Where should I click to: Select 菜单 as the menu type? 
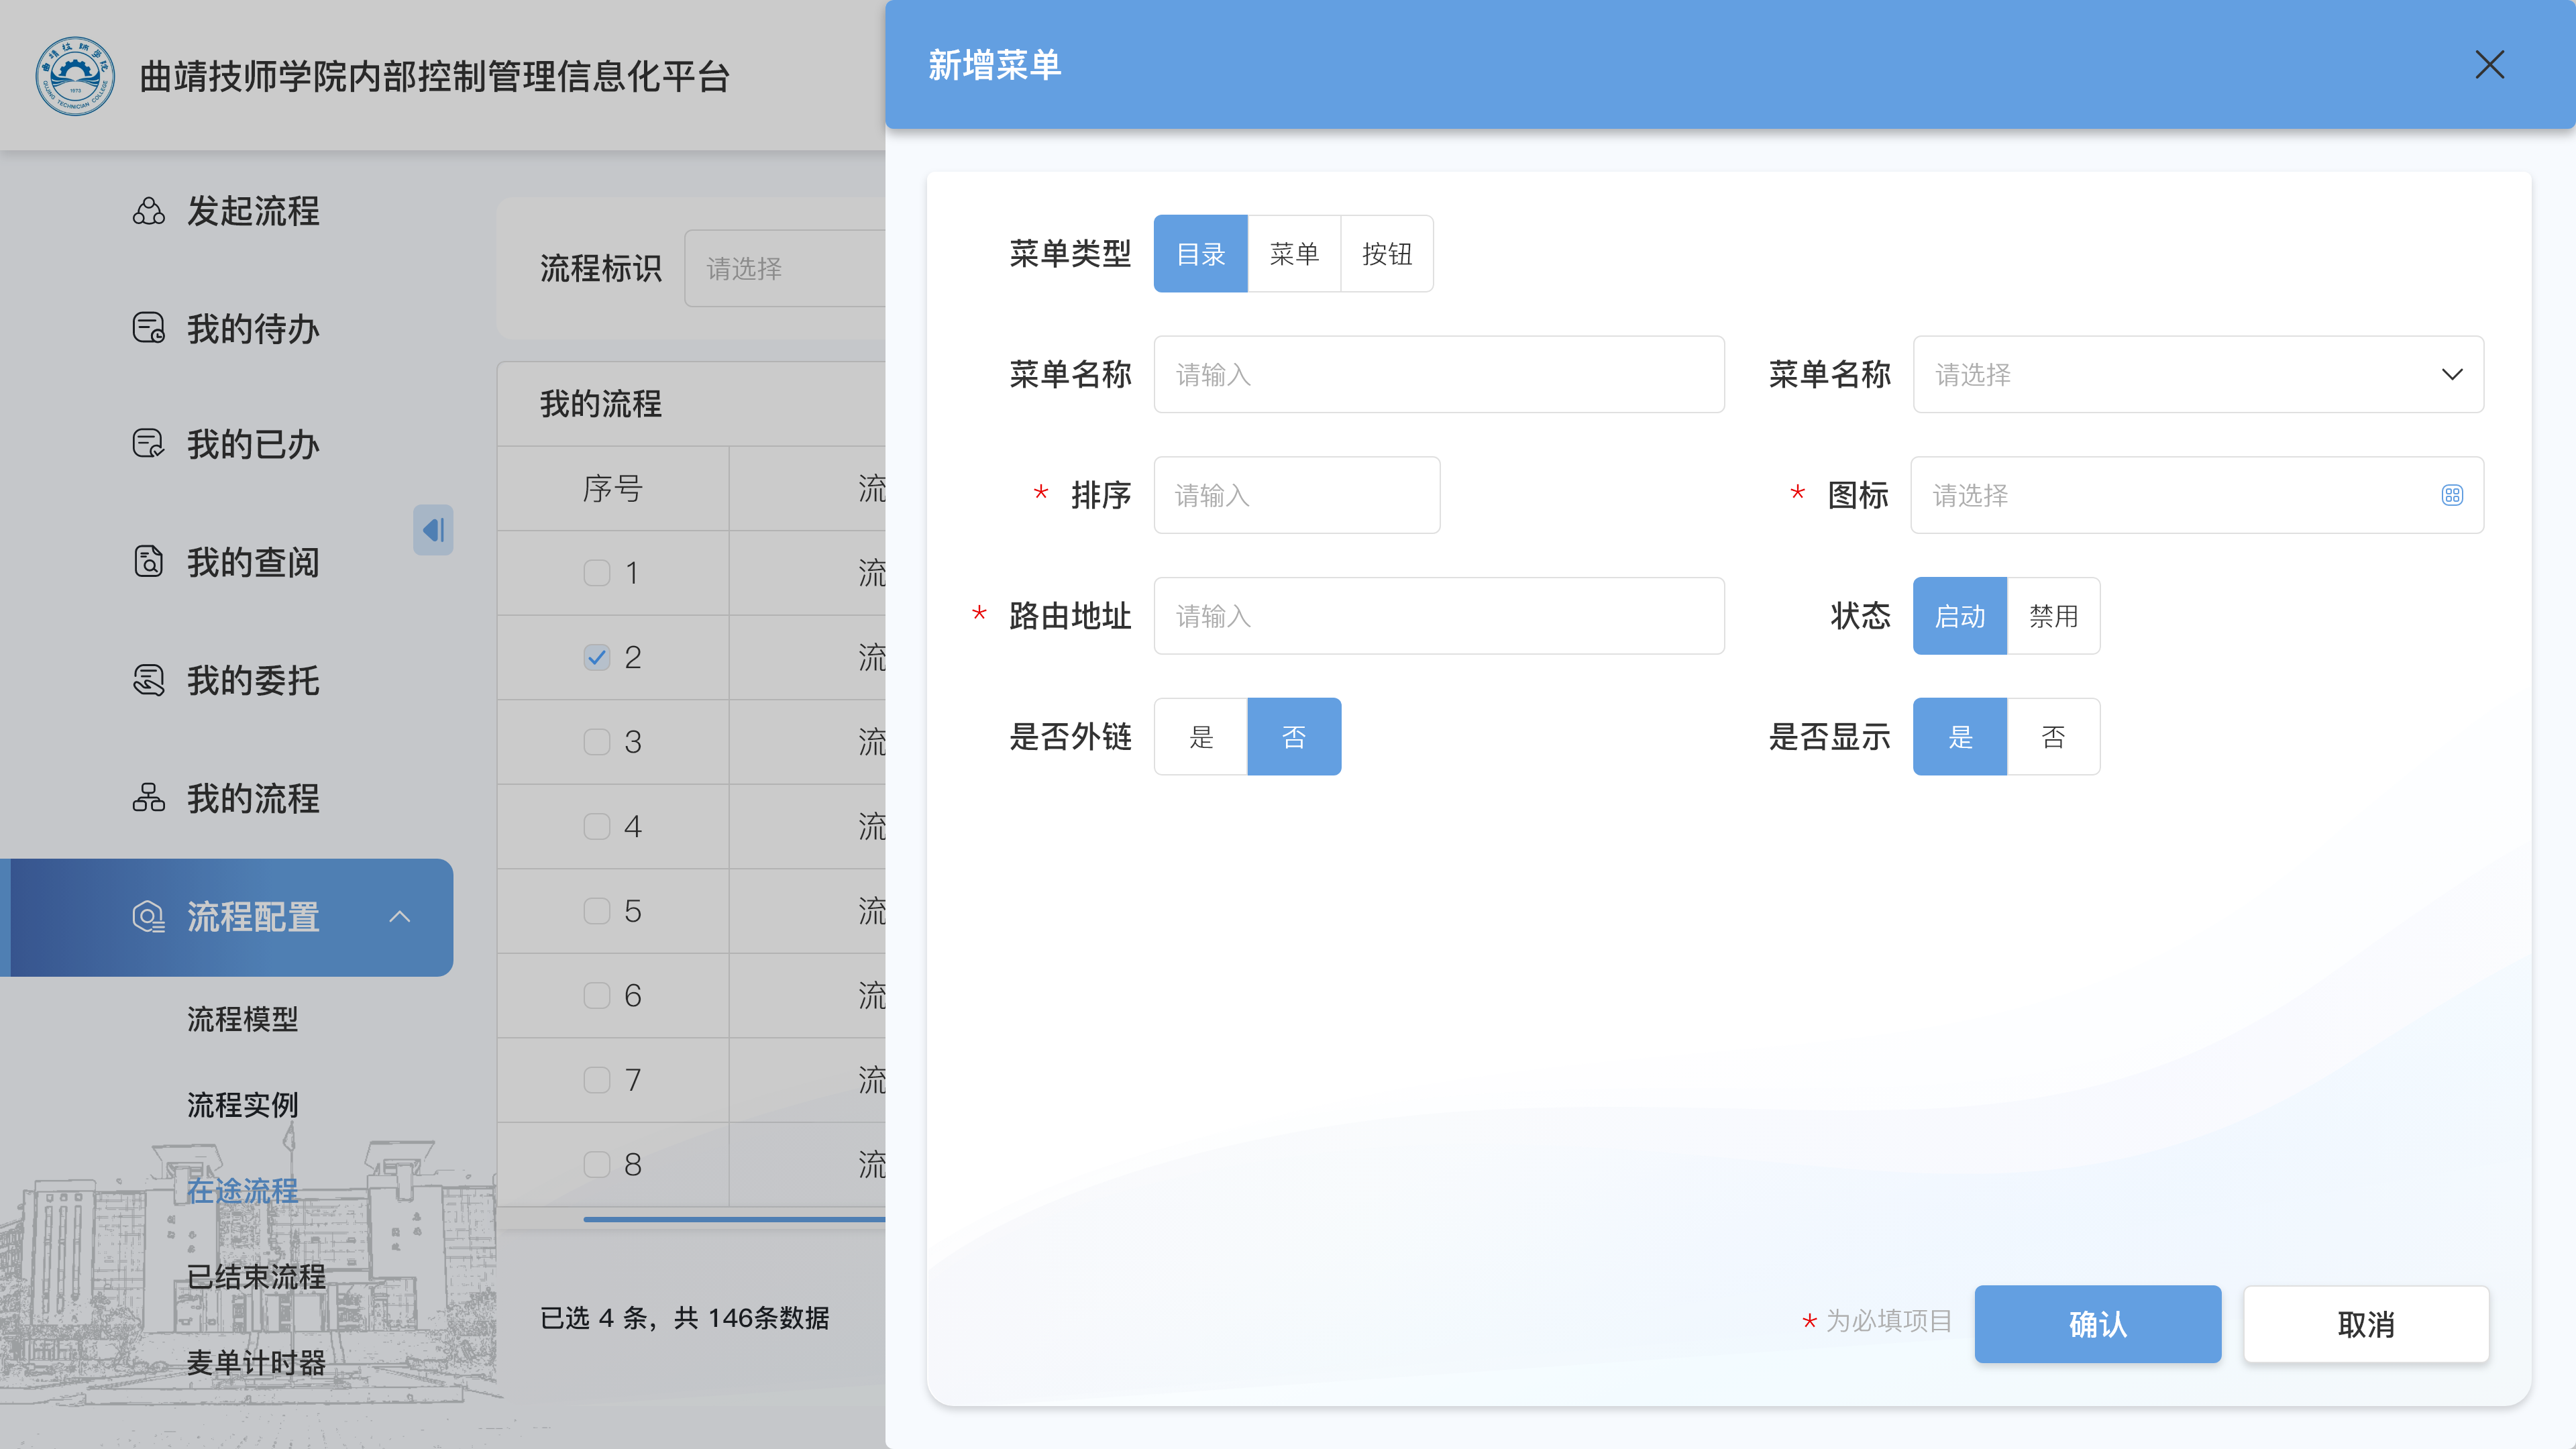click(x=1294, y=254)
